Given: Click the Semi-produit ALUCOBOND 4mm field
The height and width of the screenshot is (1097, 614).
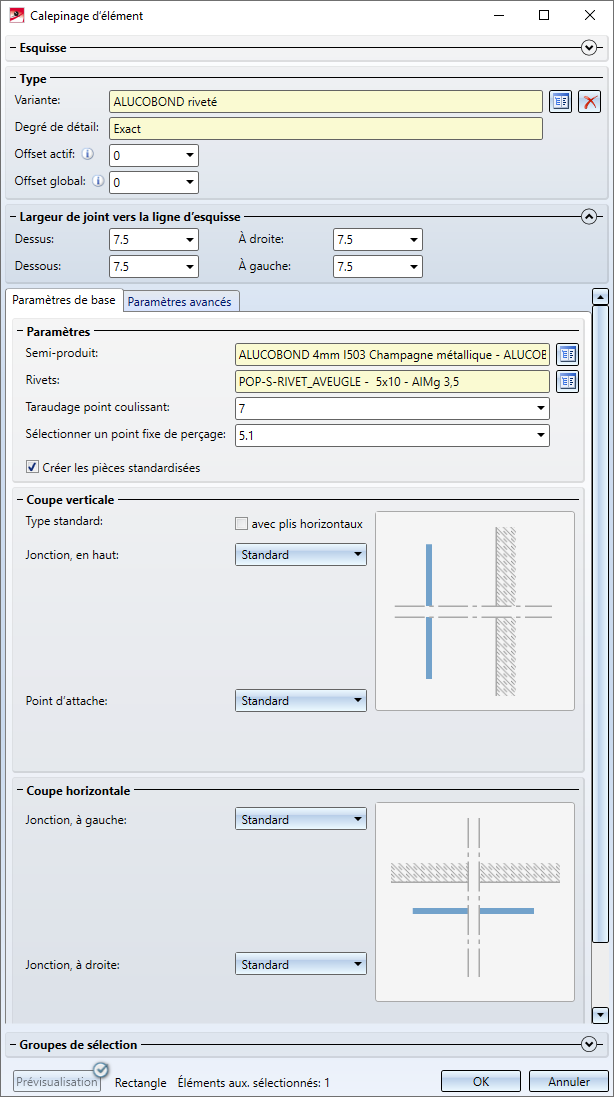Looking at the screenshot, I should coord(393,355).
